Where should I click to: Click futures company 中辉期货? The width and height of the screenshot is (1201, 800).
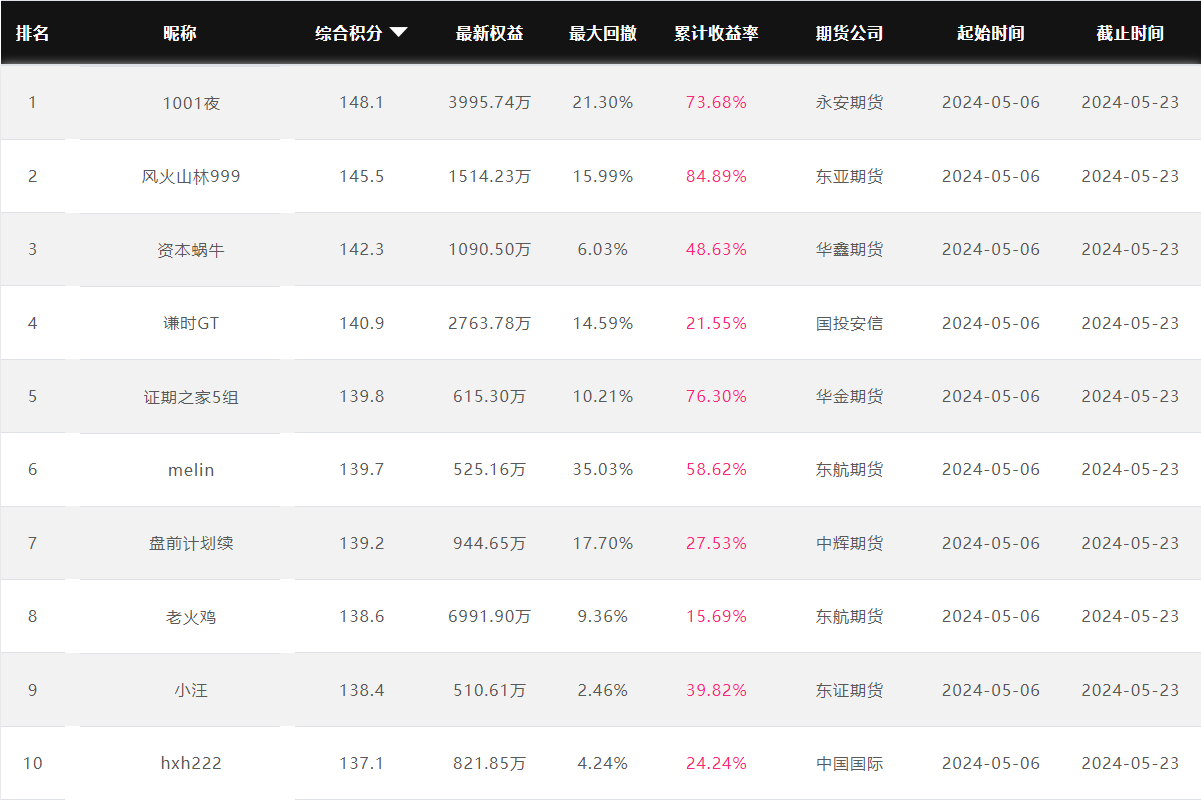[x=849, y=543]
